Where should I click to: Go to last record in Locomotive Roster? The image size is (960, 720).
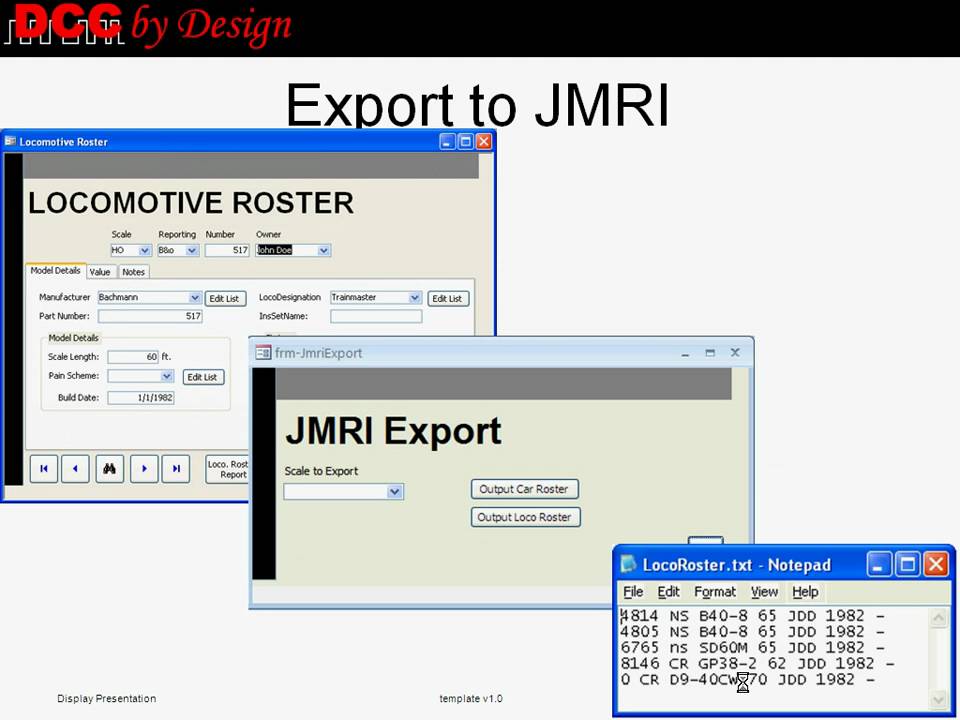(x=176, y=469)
